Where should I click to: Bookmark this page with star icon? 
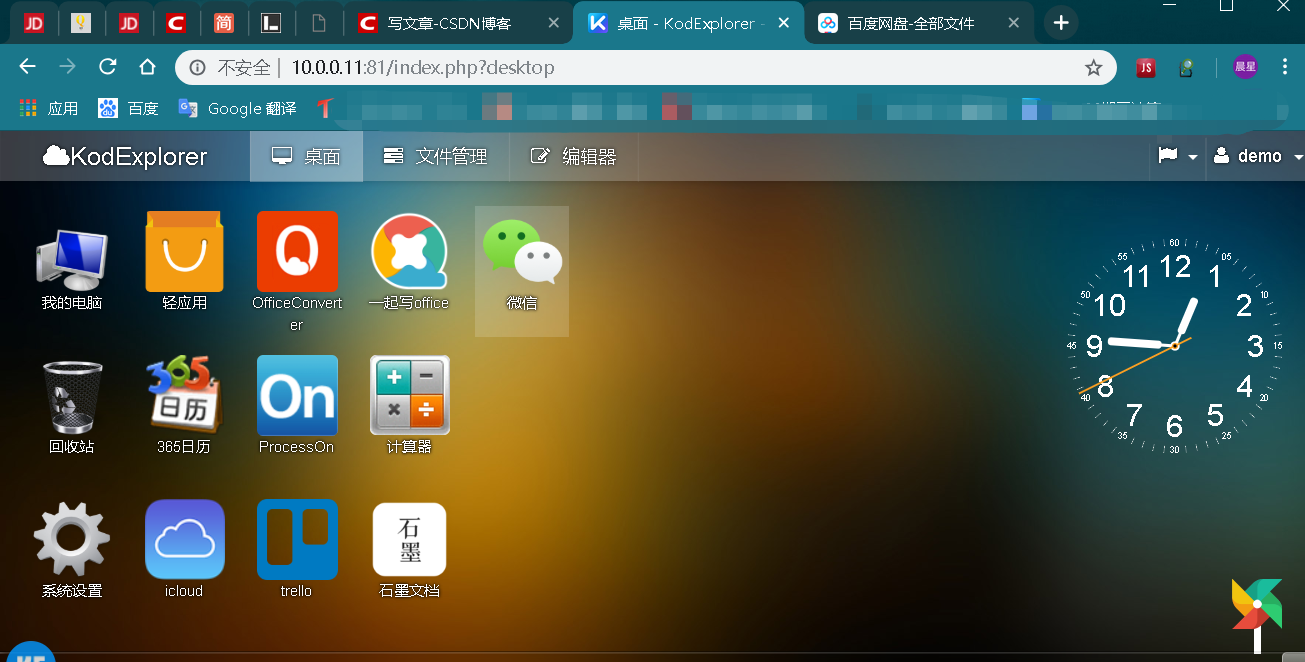tap(1093, 68)
